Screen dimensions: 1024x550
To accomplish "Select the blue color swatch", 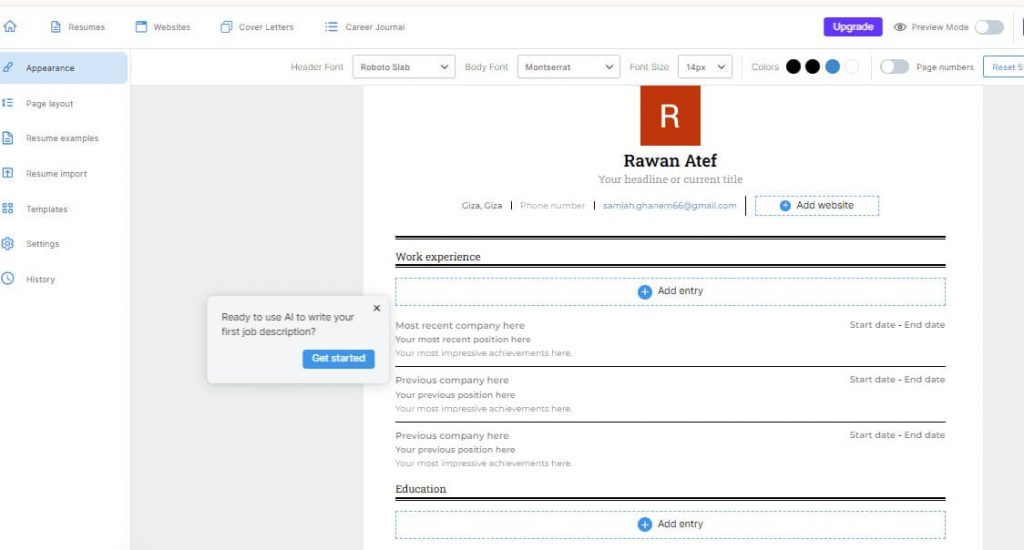I will pyautogui.click(x=832, y=67).
